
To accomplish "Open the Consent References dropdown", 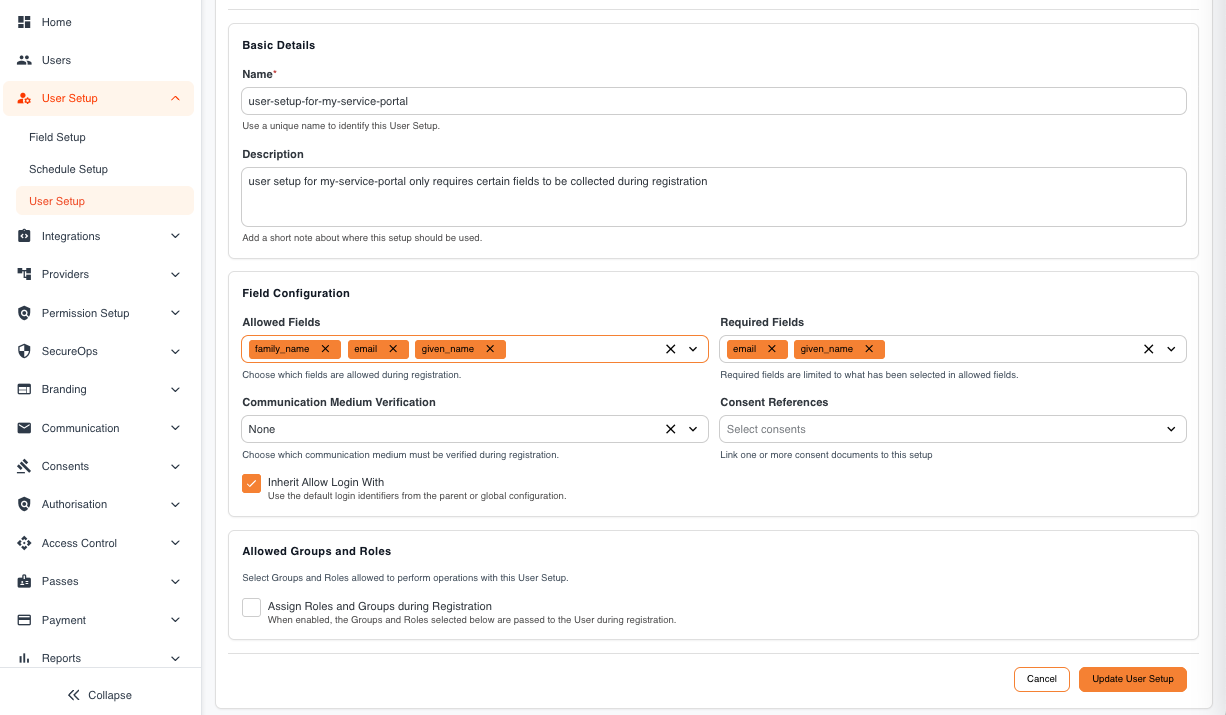I will [x=953, y=429].
